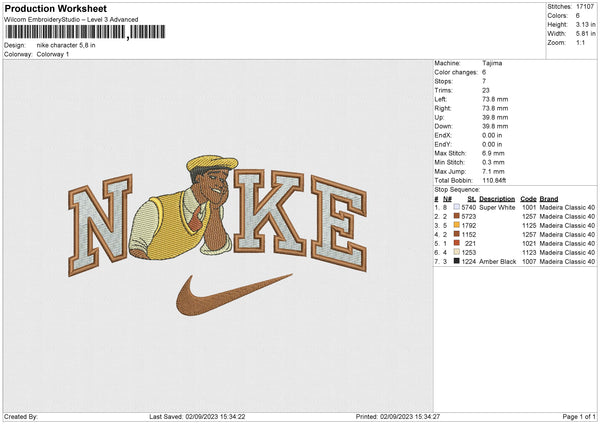Click the 'Code' column header
Image resolution: width=600 pixels, height=424 pixels.
coord(528,199)
